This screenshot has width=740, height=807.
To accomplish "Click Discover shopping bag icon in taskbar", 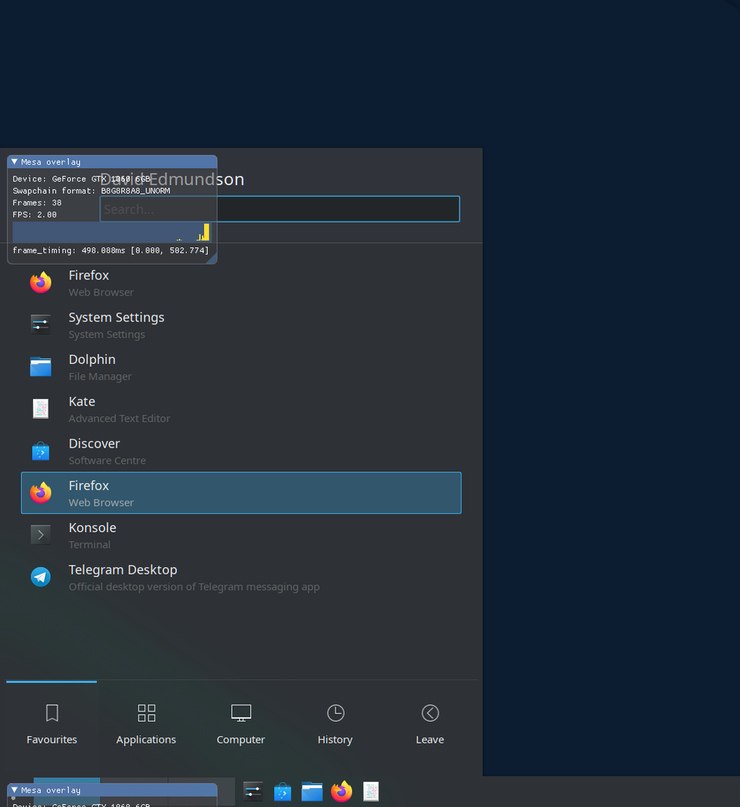I will 283,792.
